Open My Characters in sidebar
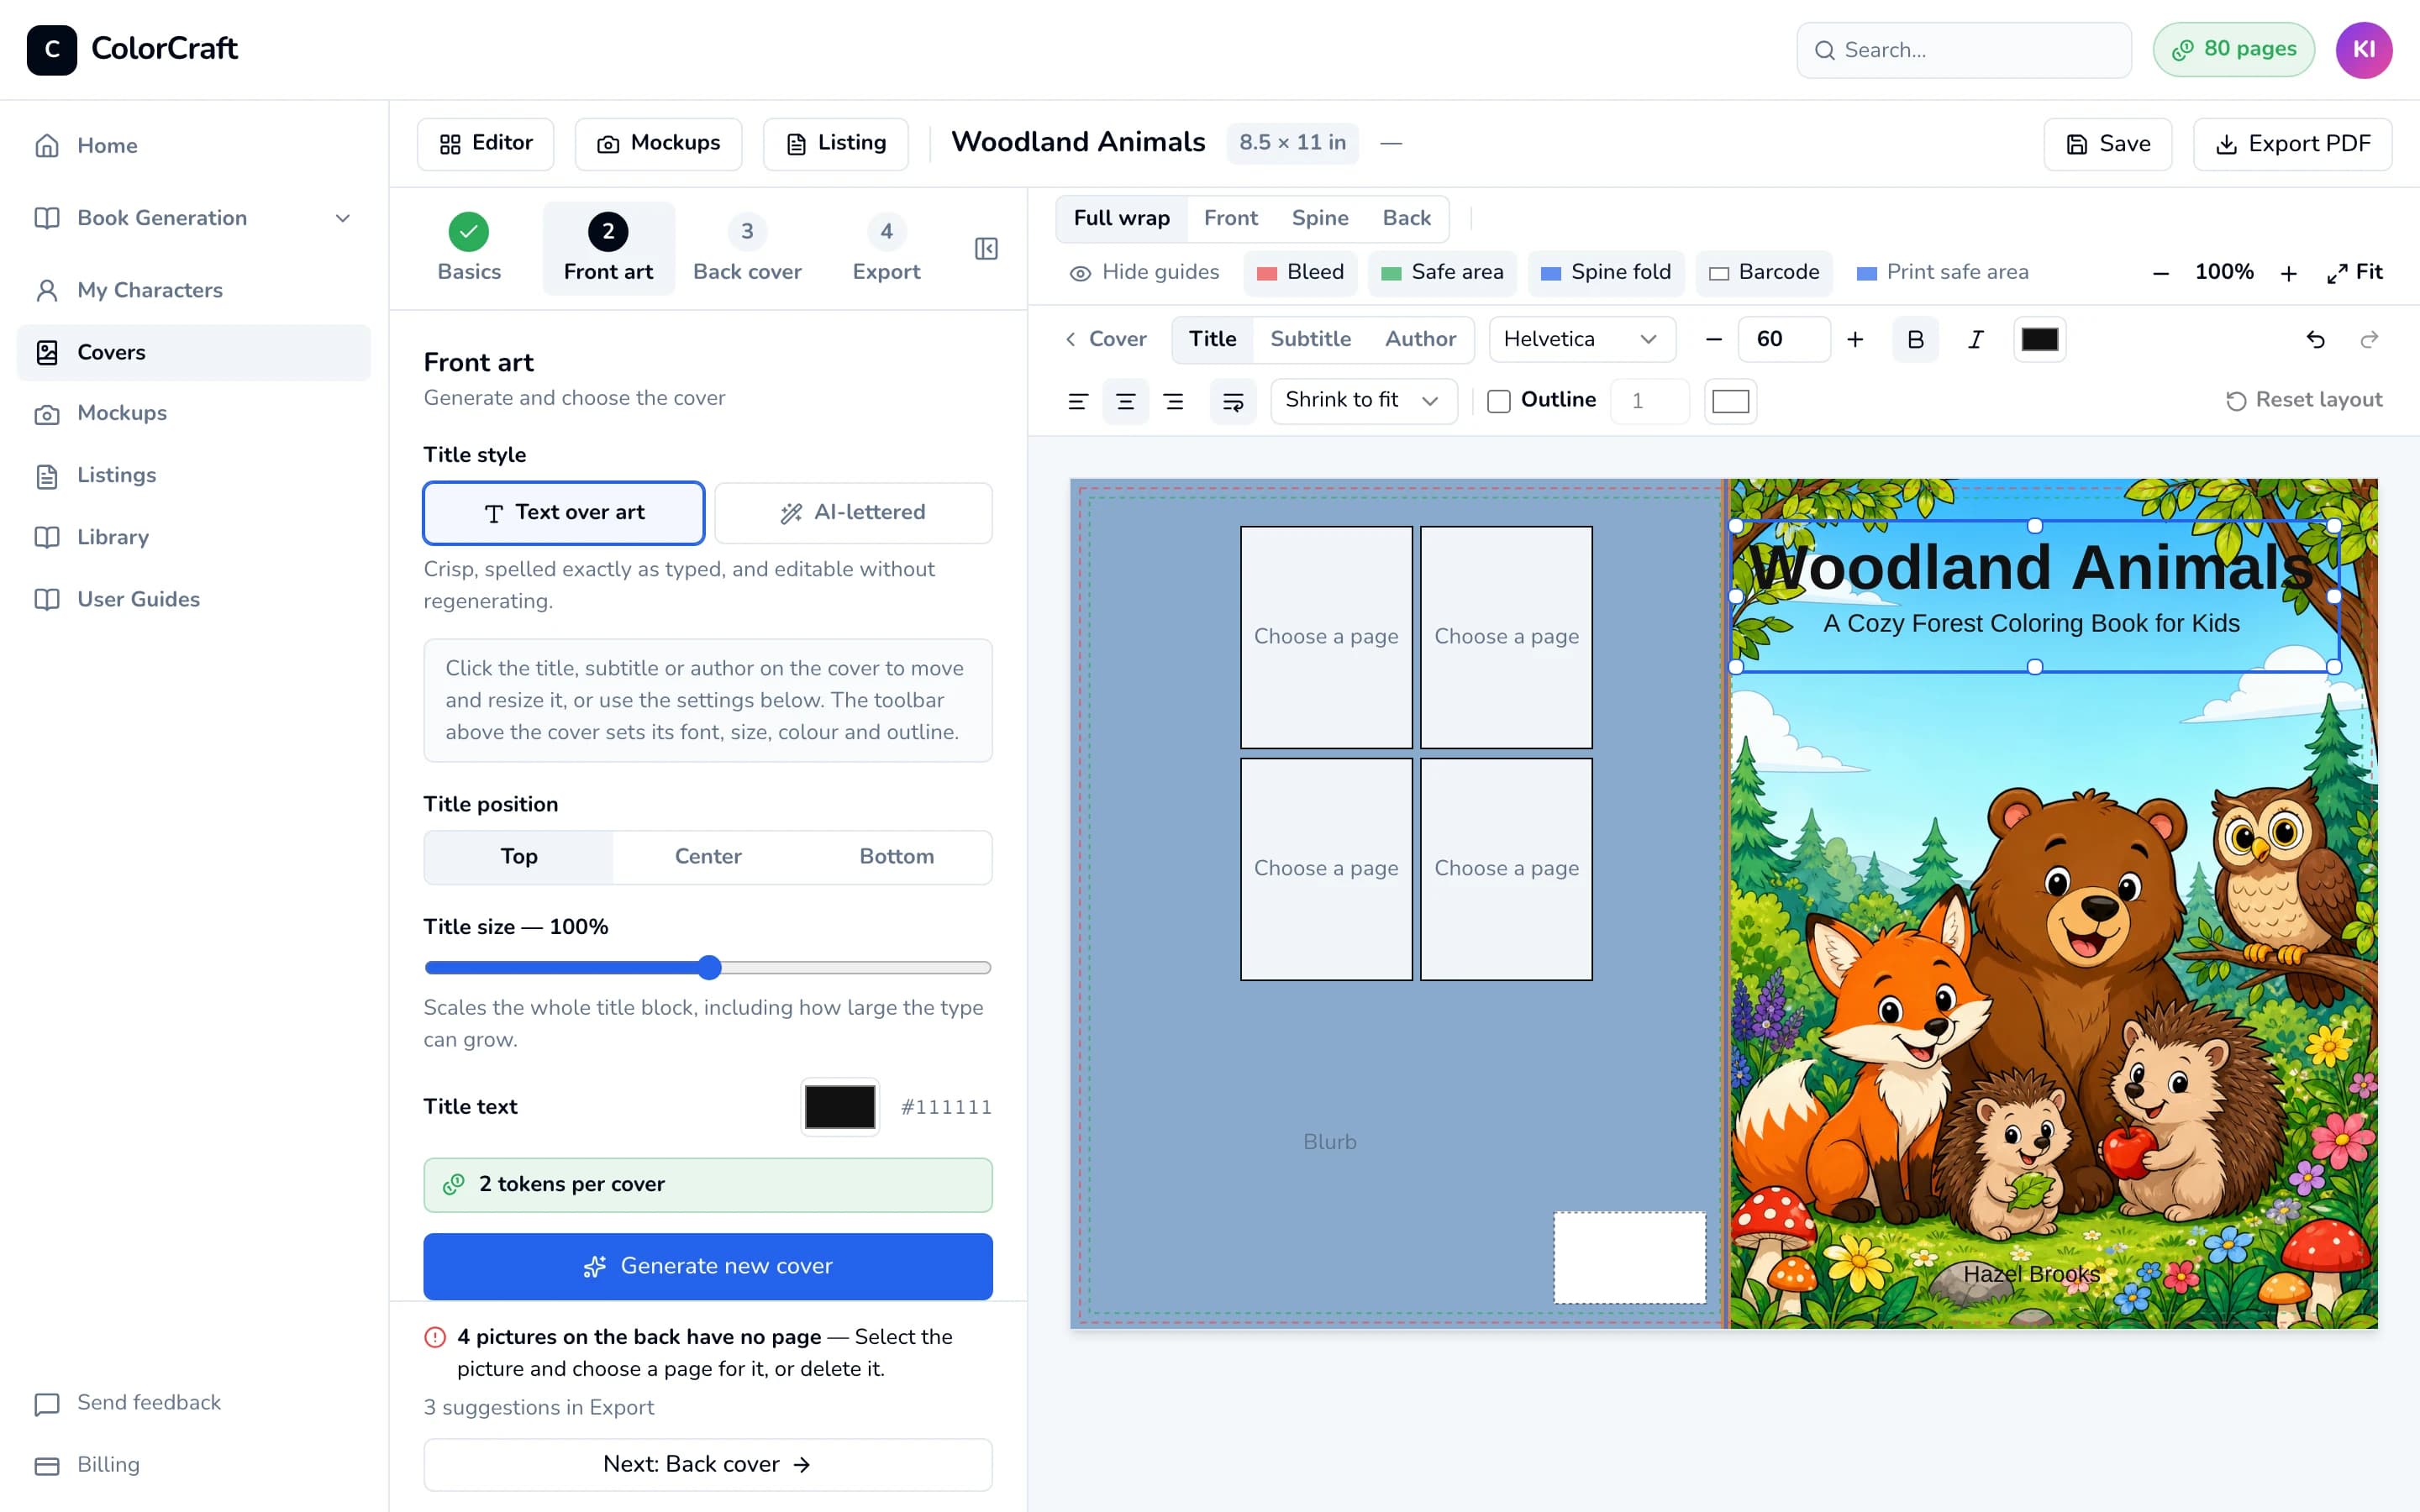The image size is (2420, 1512). 193,290
